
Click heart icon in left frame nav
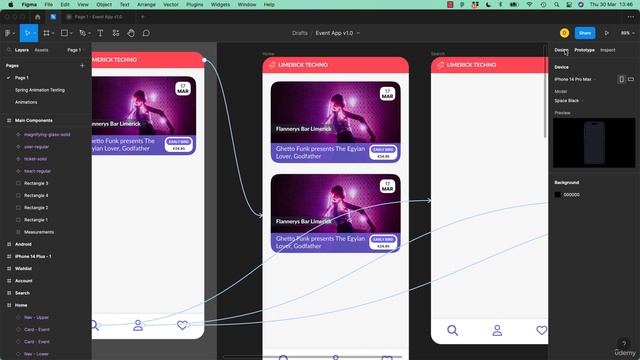pyautogui.click(x=182, y=325)
